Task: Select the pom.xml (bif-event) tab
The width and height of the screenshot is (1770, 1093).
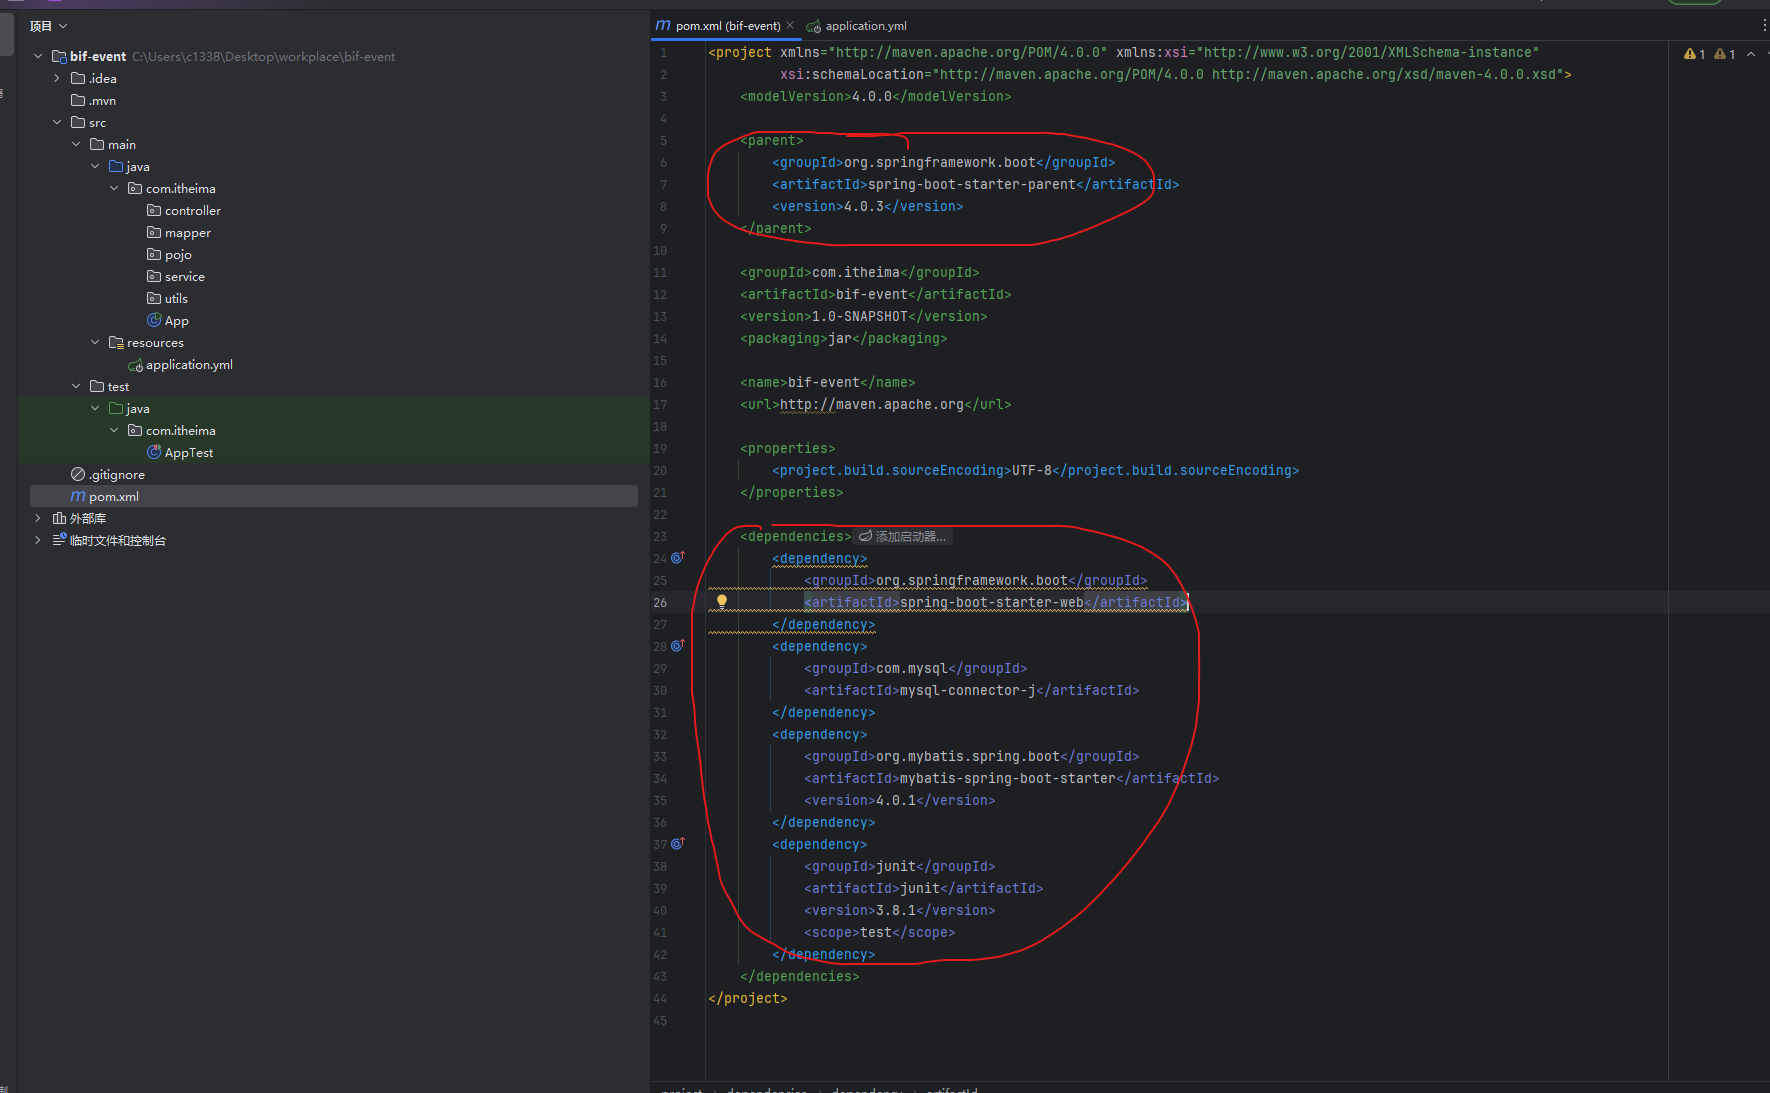Action: [727, 26]
